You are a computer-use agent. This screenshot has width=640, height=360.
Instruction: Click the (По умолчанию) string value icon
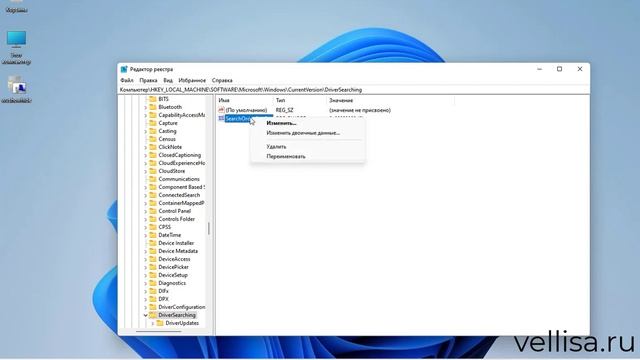pos(221,110)
